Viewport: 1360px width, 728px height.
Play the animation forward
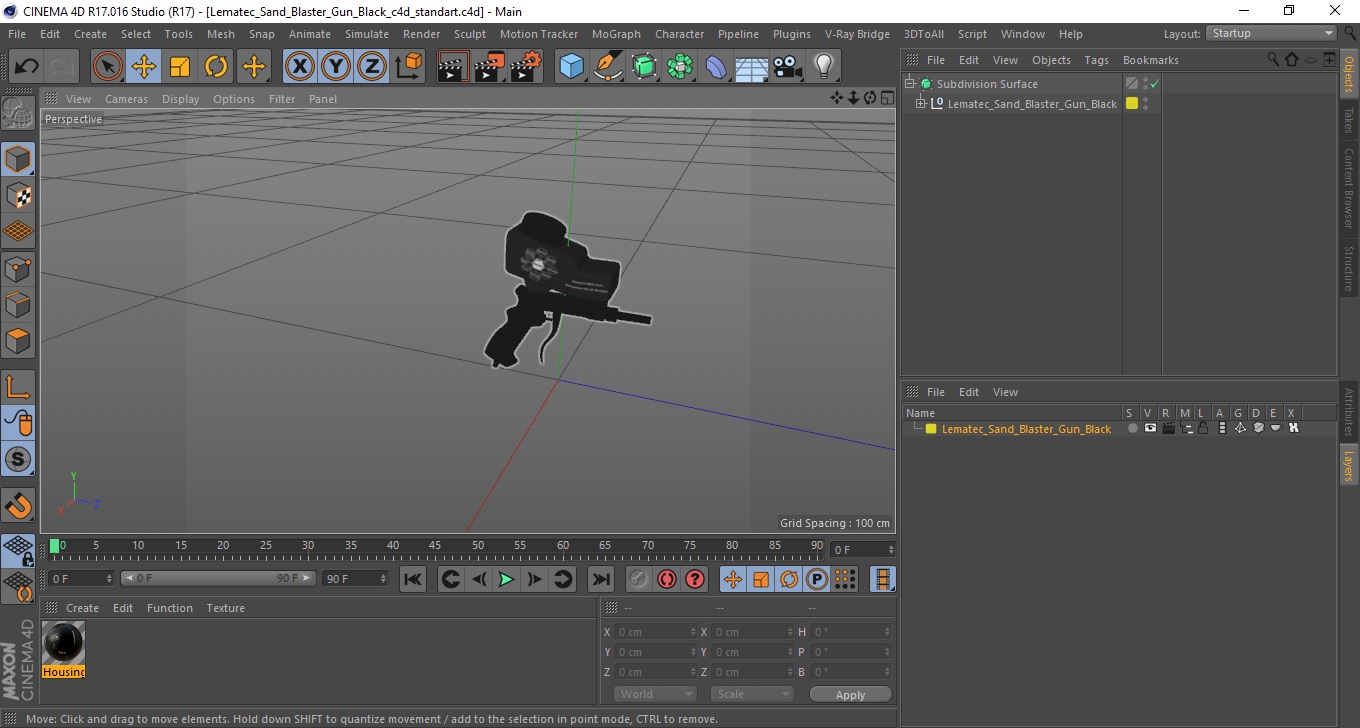pyautogui.click(x=507, y=579)
